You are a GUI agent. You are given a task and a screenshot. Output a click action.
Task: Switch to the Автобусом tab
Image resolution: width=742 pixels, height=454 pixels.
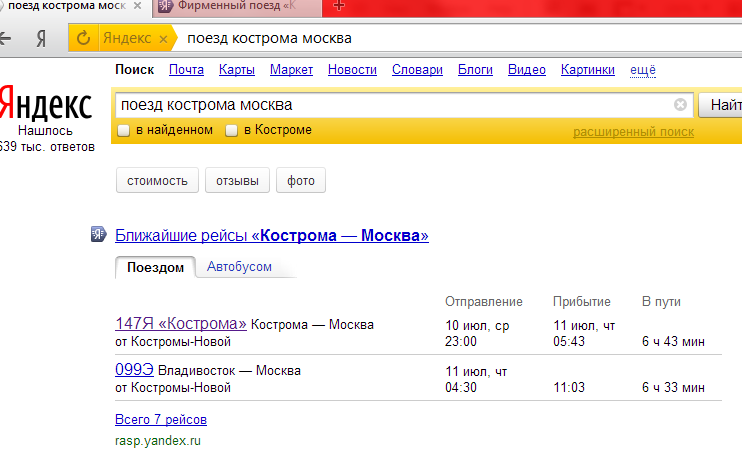tap(239, 267)
